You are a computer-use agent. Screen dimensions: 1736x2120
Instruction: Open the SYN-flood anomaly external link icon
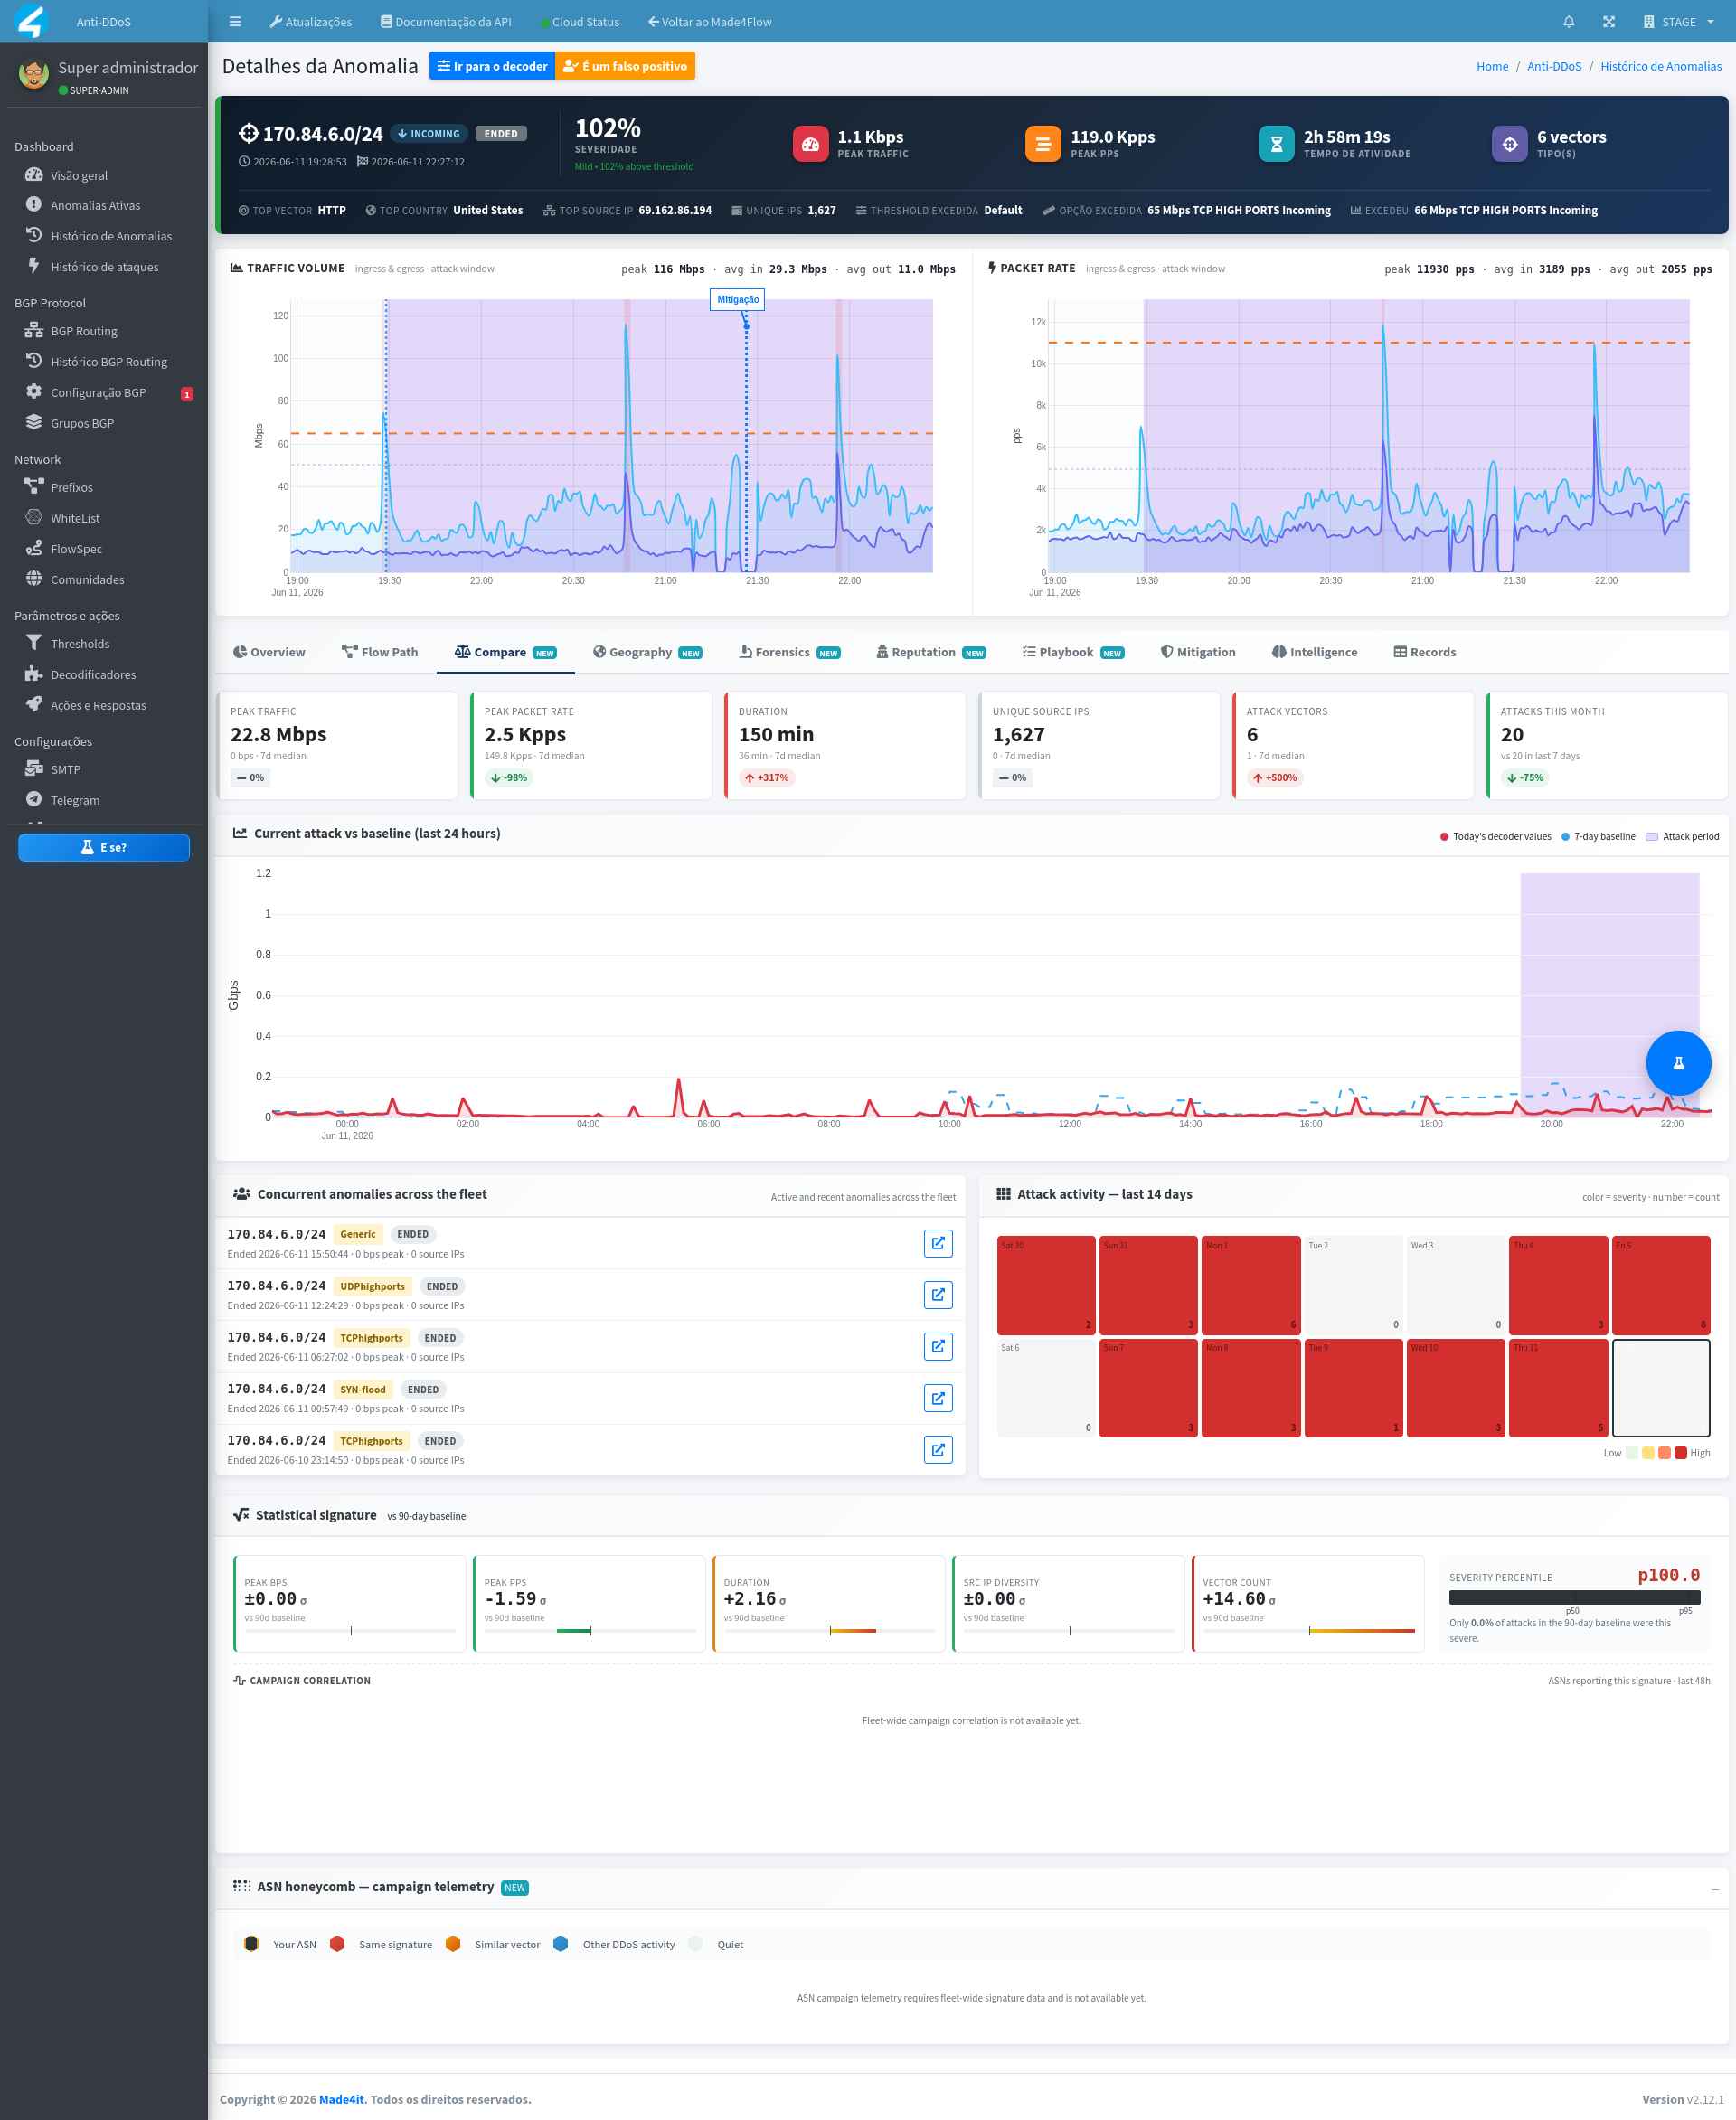pyautogui.click(x=937, y=1398)
